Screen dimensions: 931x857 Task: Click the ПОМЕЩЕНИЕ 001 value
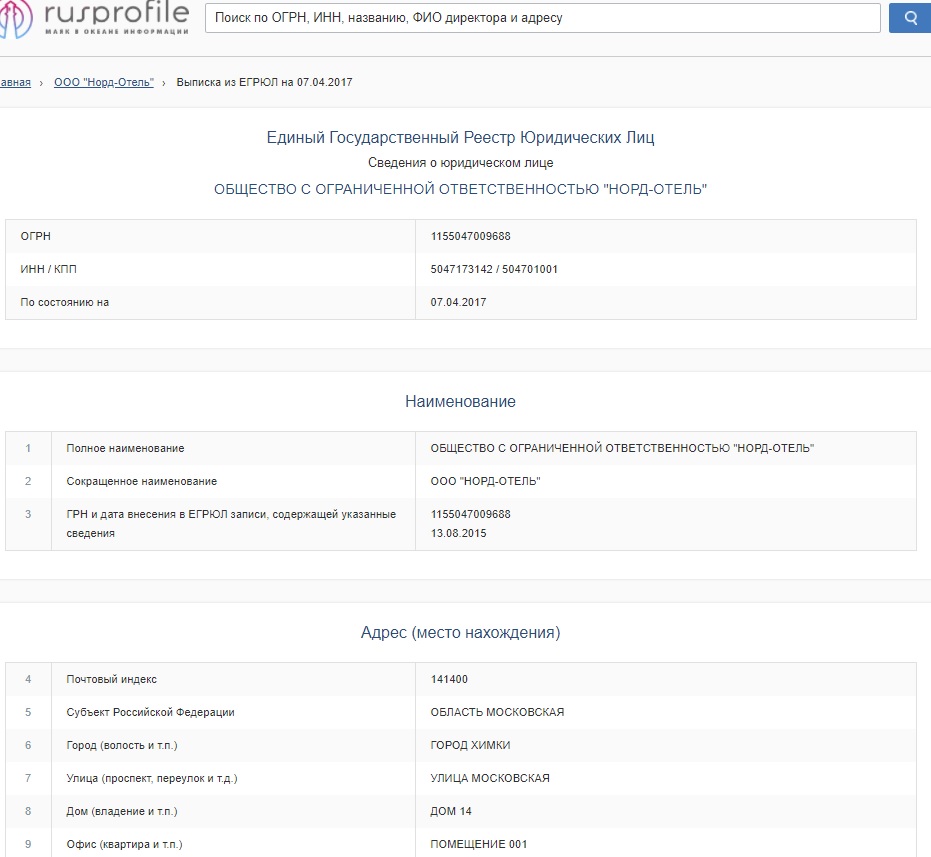pos(478,844)
